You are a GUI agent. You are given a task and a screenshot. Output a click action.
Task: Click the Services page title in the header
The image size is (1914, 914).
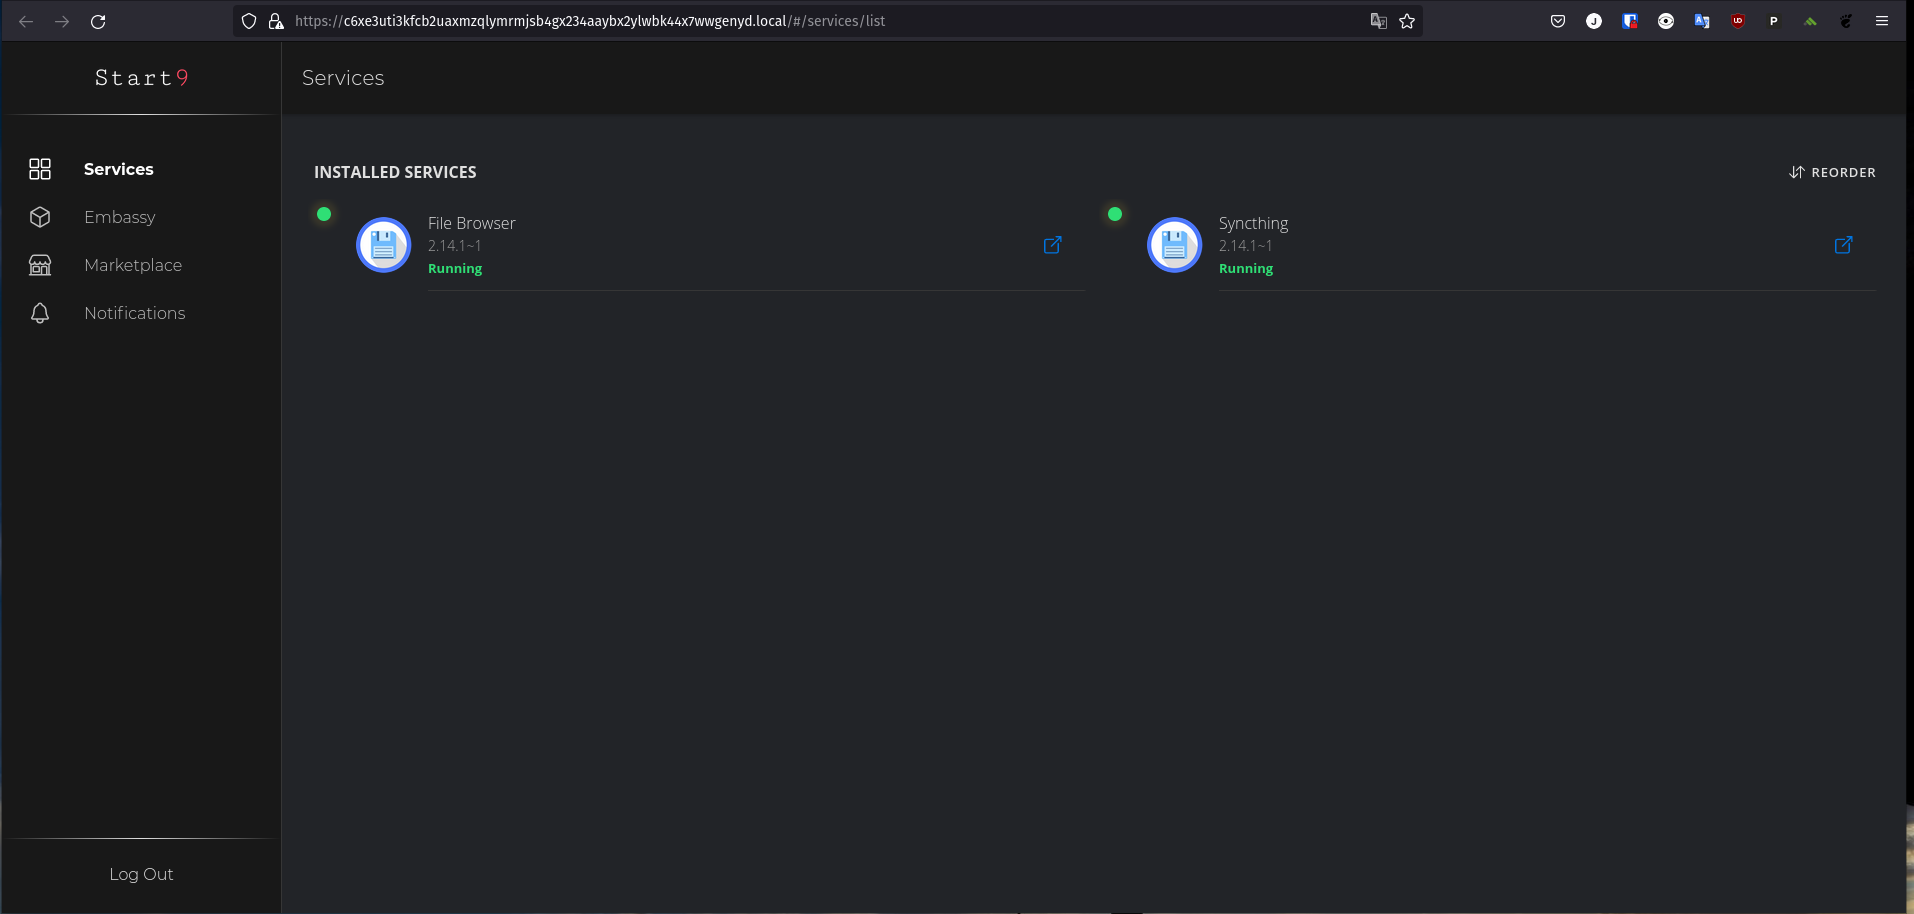(343, 78)
